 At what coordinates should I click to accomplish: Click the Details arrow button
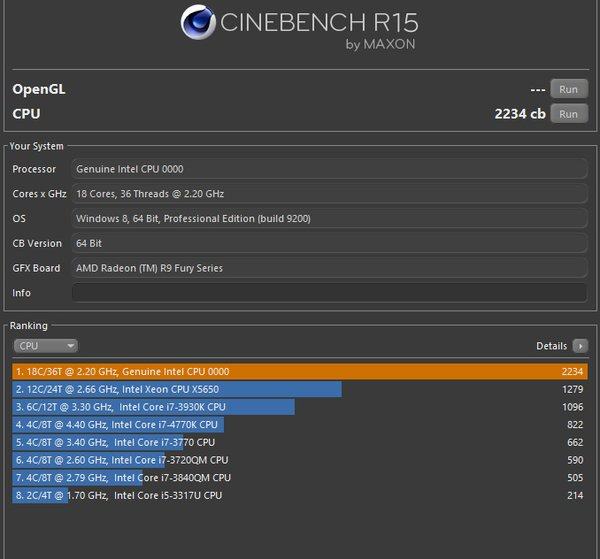[580, 346]
